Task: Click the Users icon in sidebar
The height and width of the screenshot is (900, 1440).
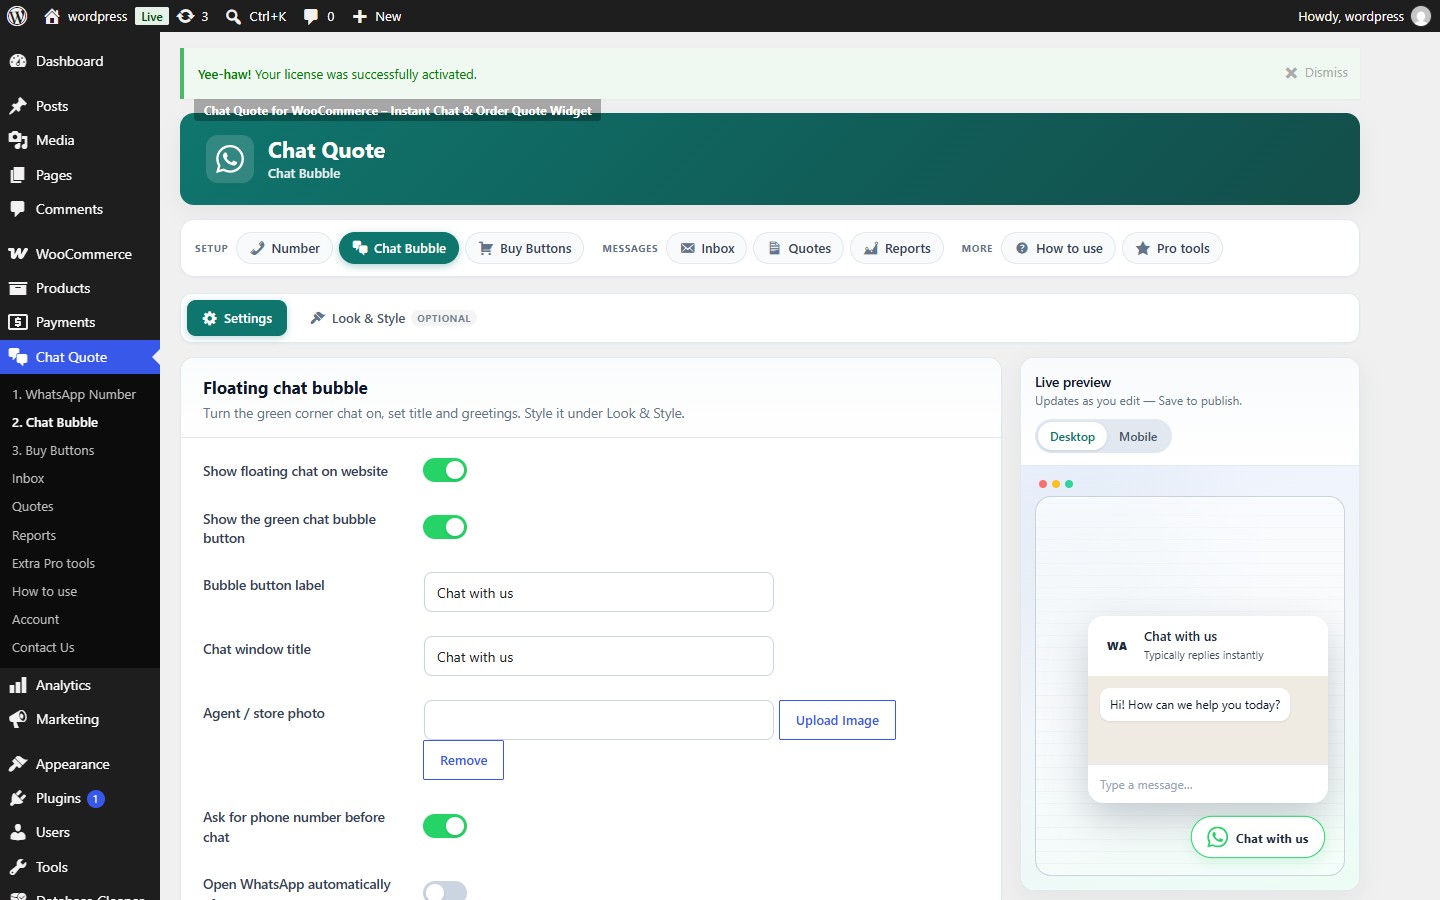Action: 18,832
